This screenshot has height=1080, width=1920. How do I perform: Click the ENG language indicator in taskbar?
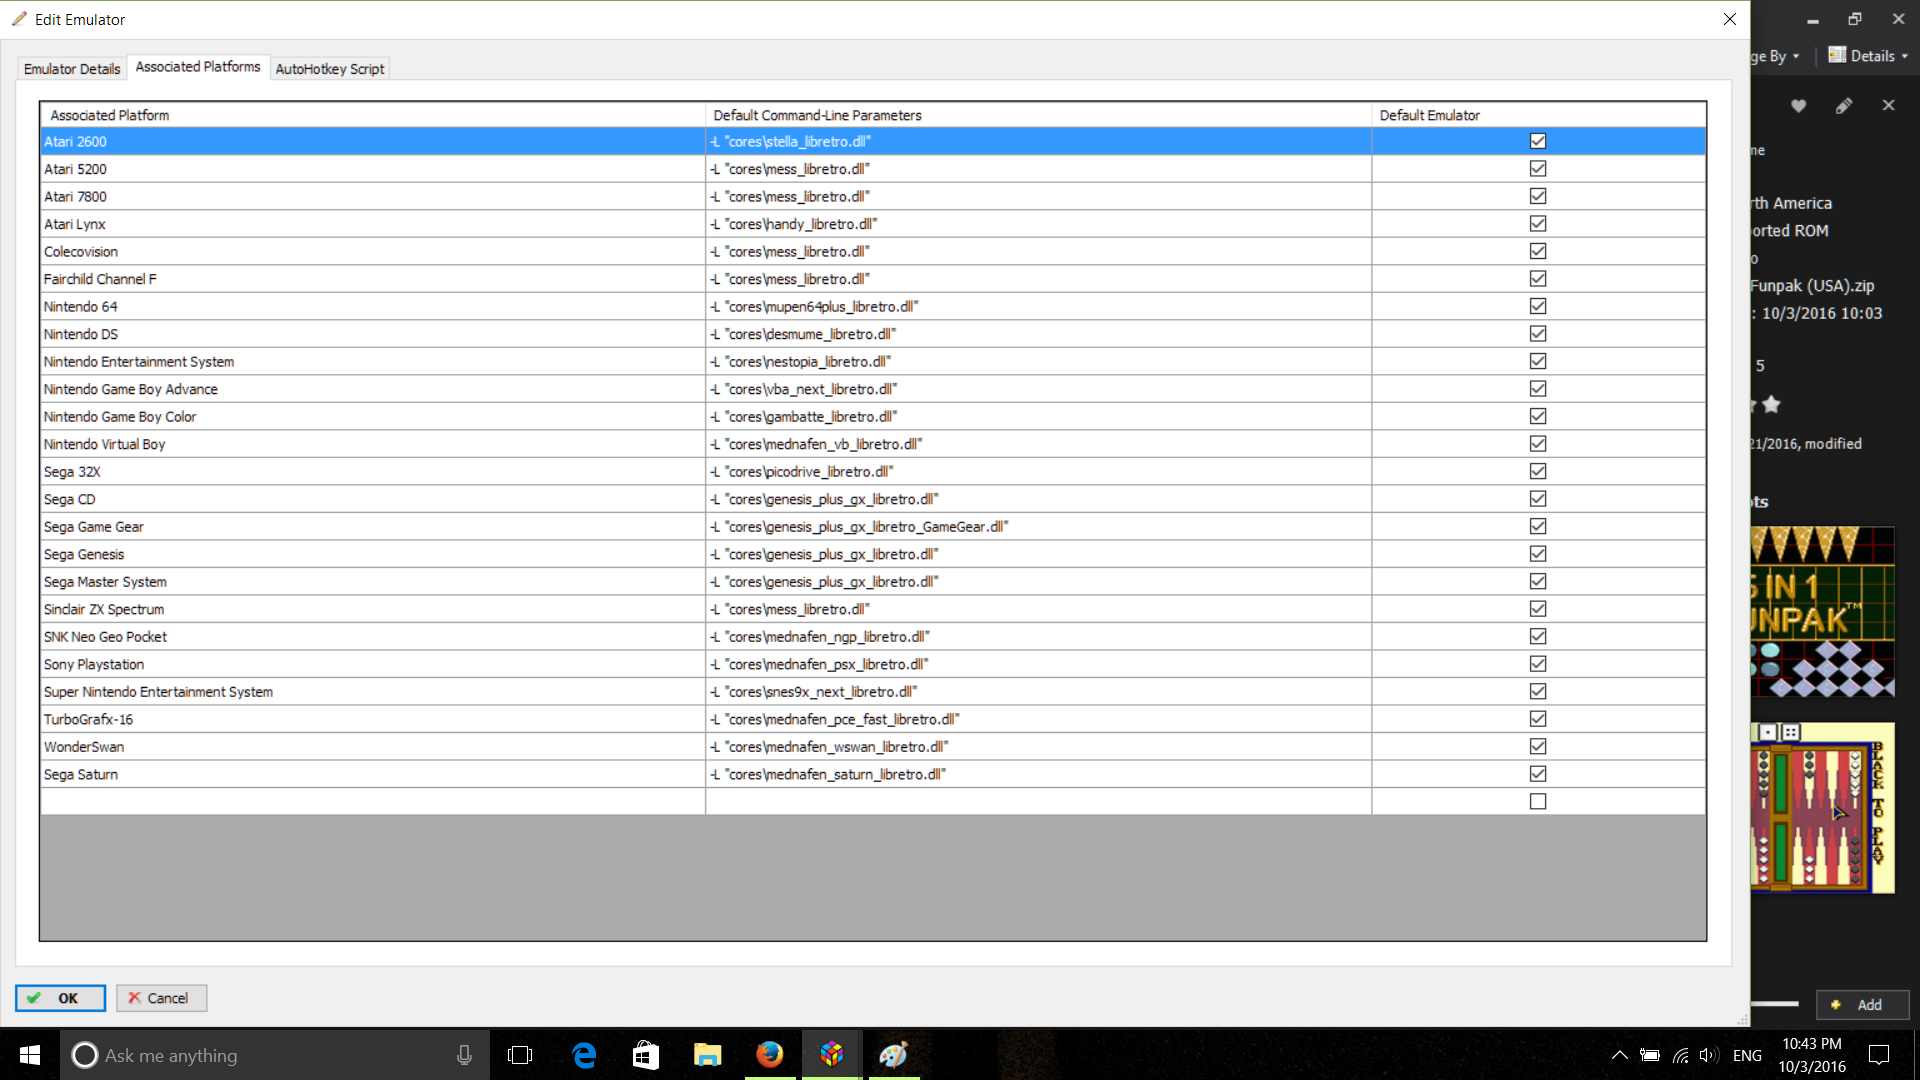coord(1747,1055)
